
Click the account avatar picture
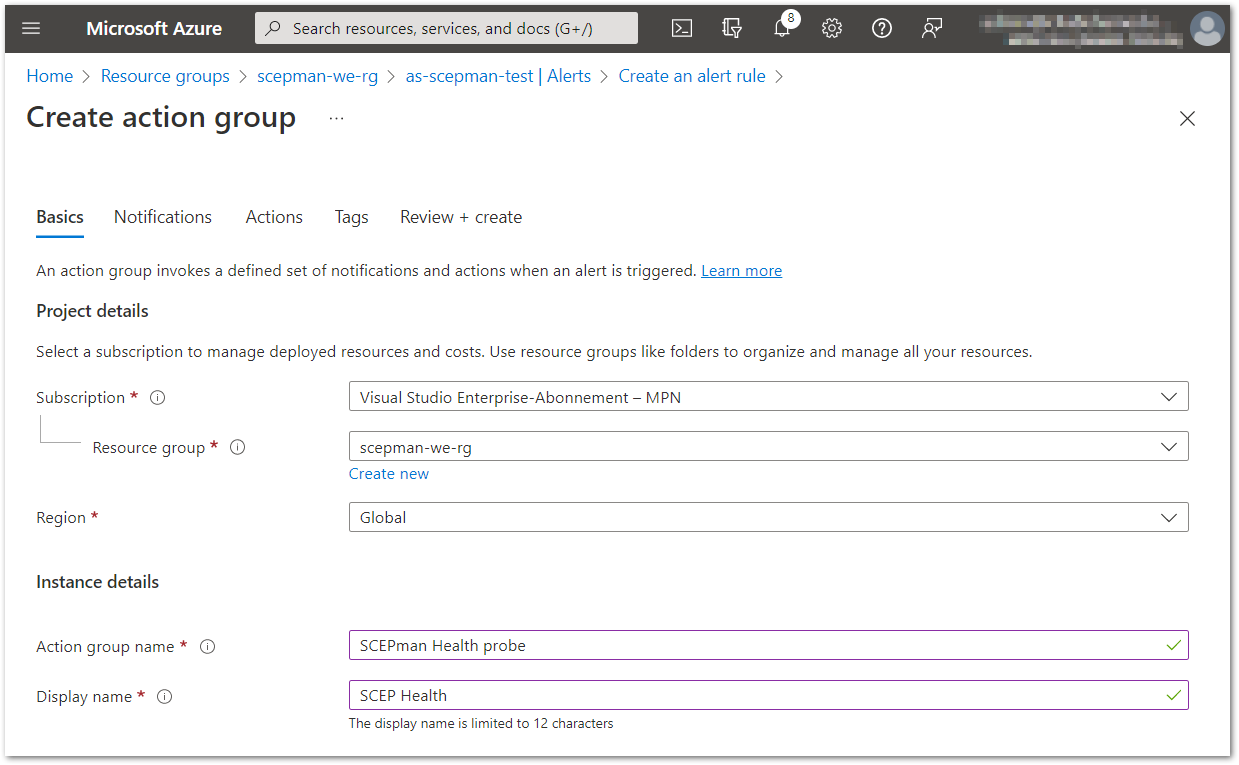click(1207, 28)
